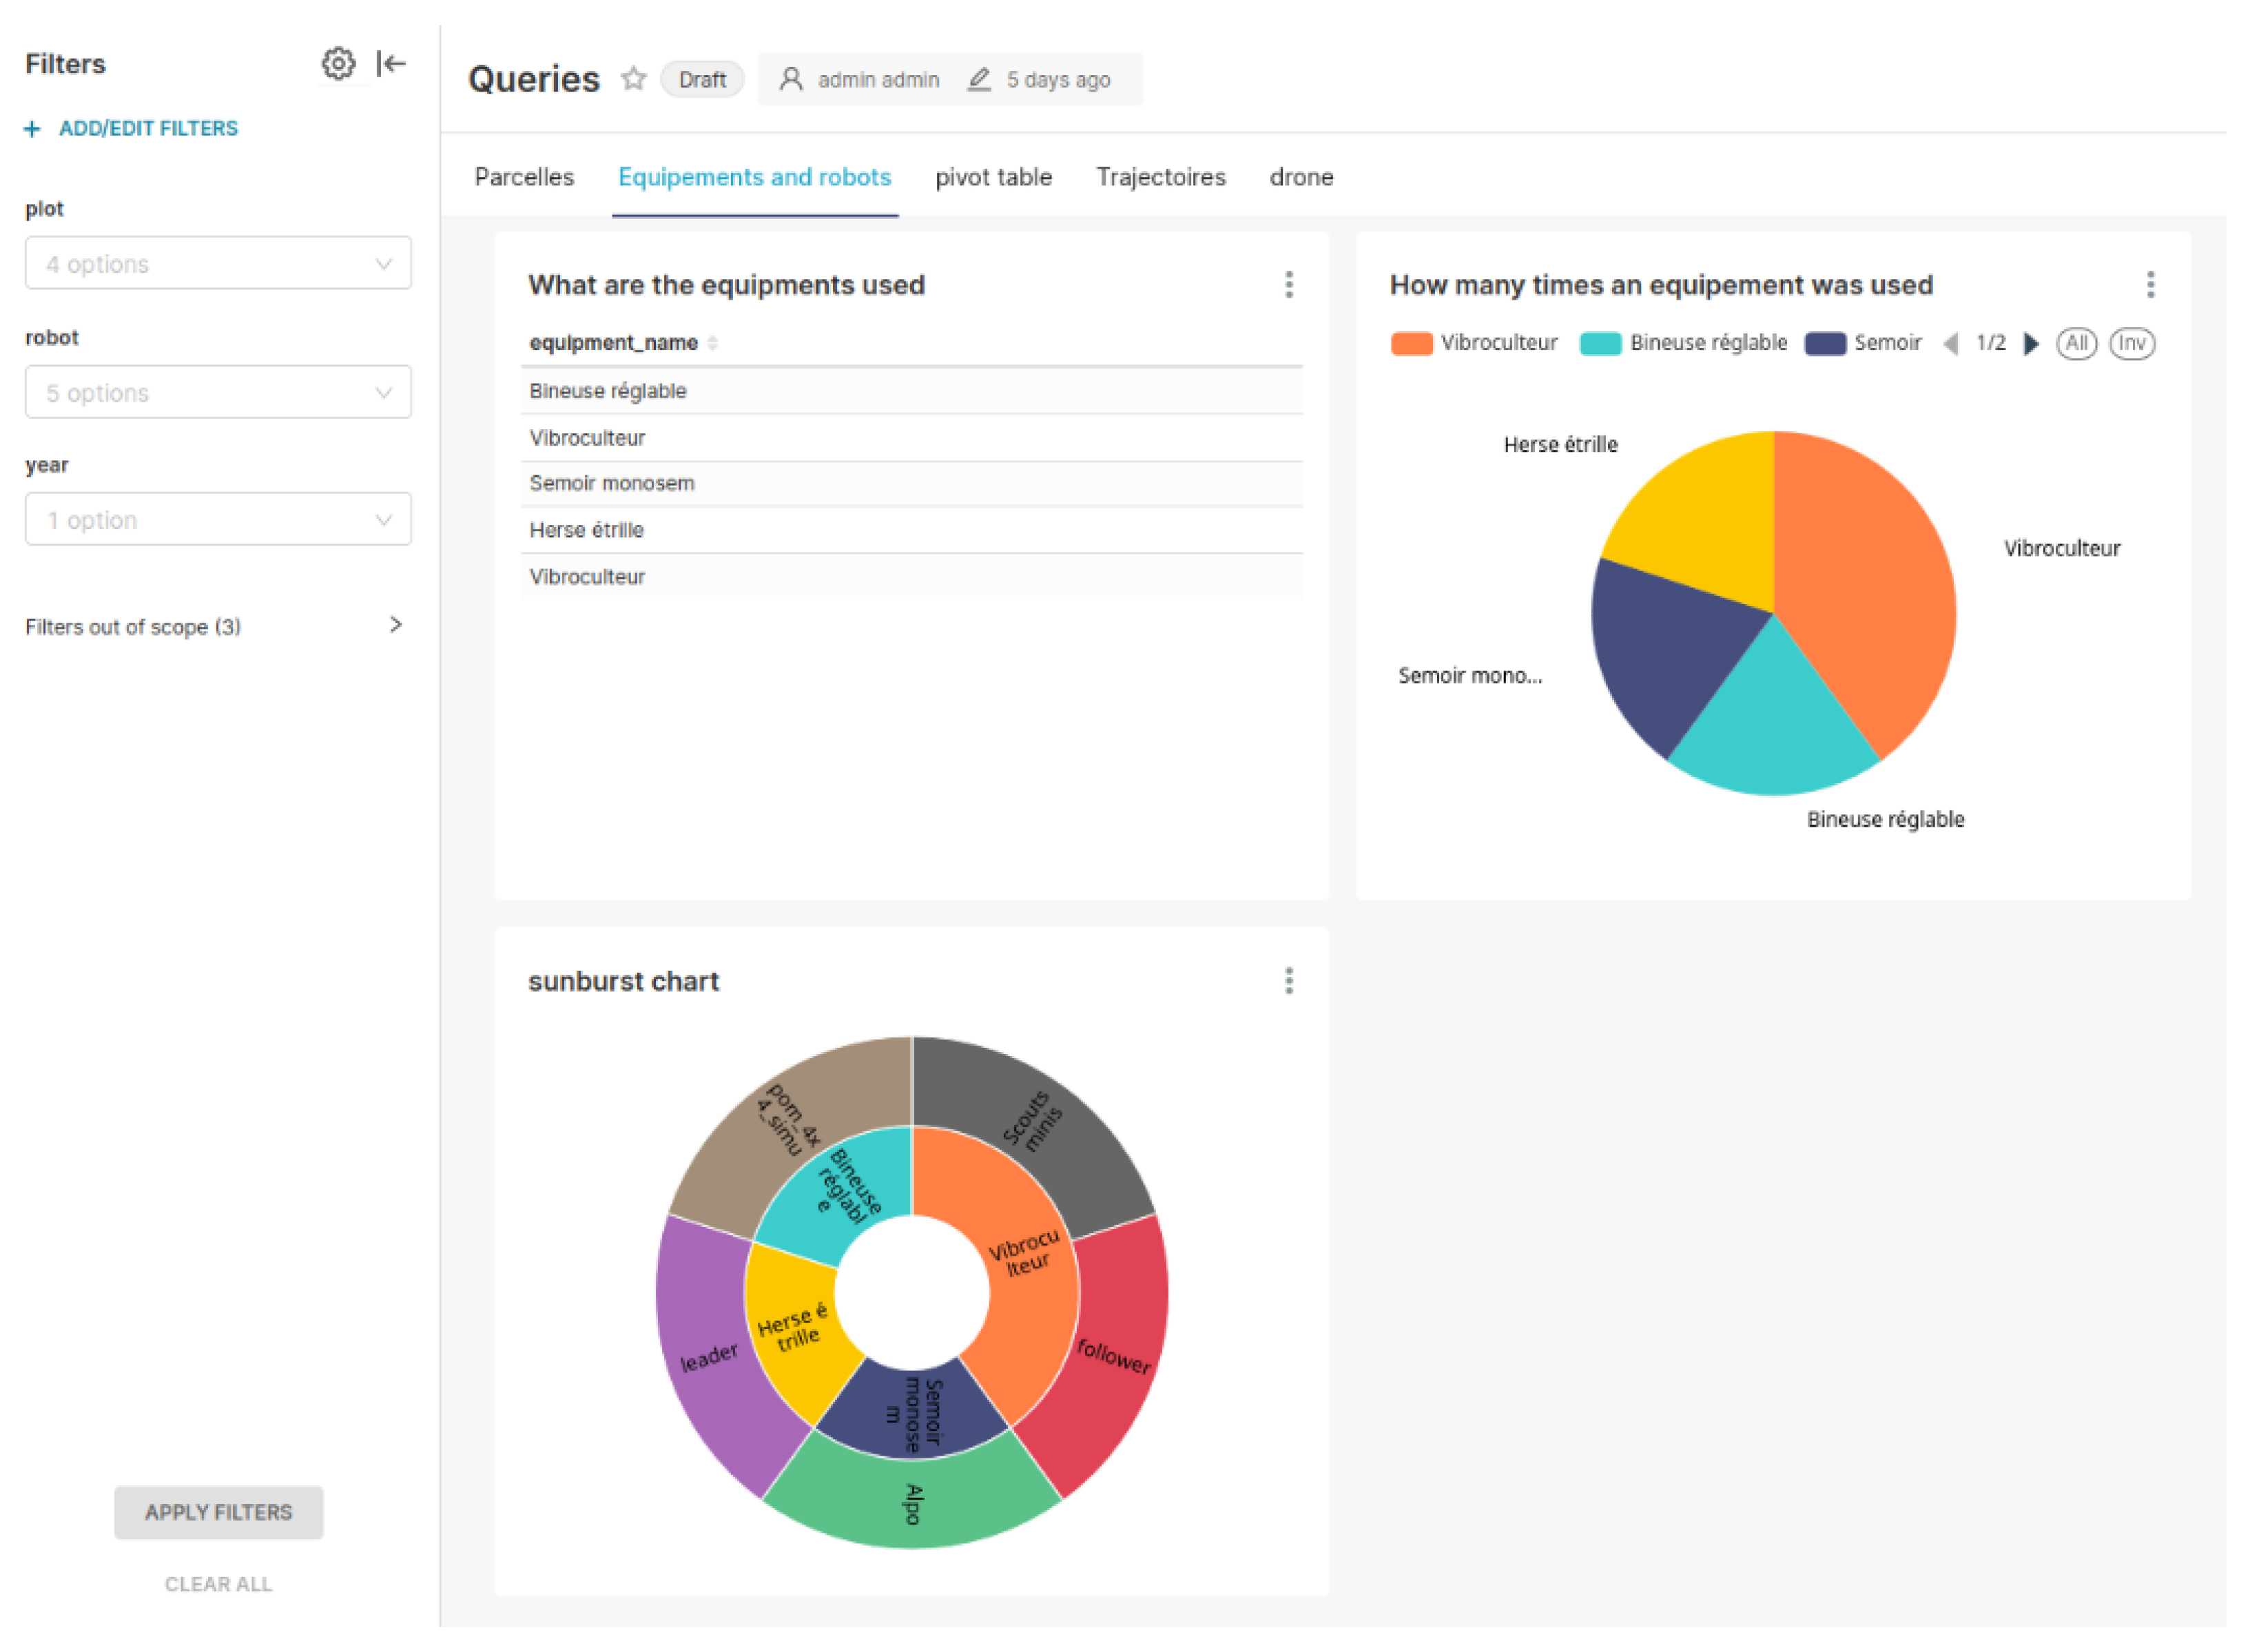This screenshot has width=2250, height=1652.
Task: Open menu for equipments used table chart
Action: pyautogui.click(x=1288, y=285)
